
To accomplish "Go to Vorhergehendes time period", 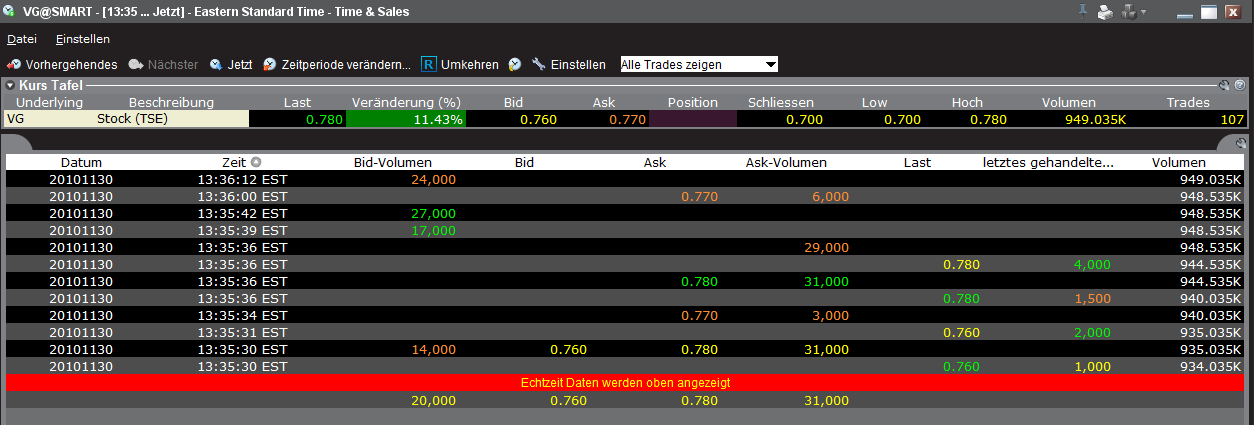I will [62, 64].
